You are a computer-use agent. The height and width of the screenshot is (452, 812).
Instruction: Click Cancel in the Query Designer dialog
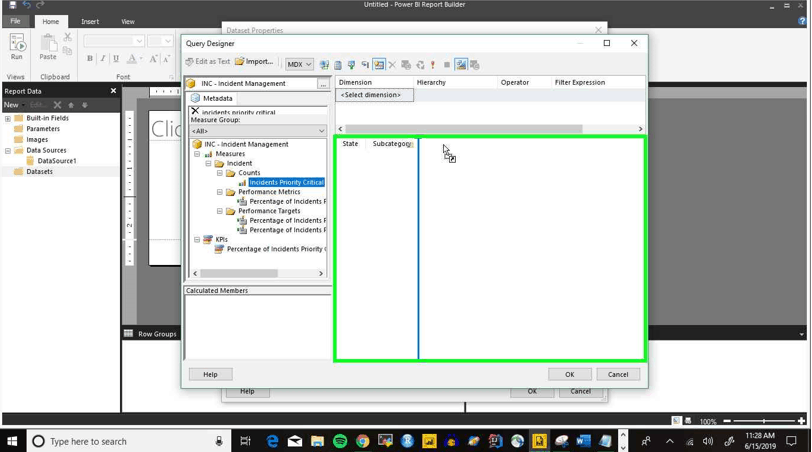(618, 374)
